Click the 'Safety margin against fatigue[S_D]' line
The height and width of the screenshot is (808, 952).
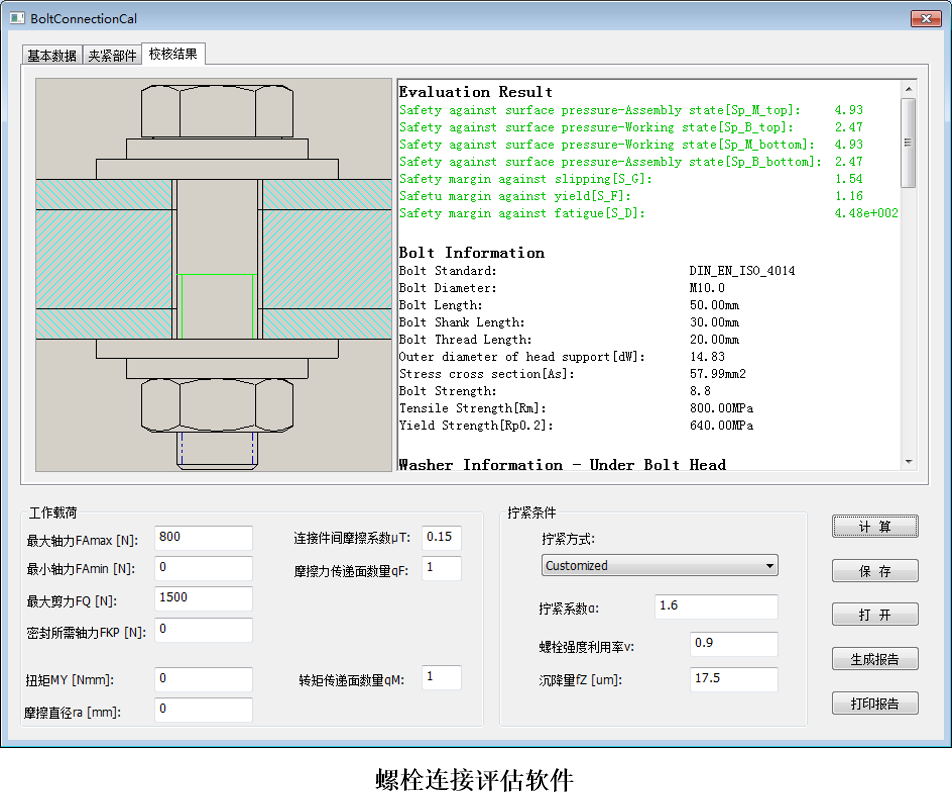(x=648, y=213)
